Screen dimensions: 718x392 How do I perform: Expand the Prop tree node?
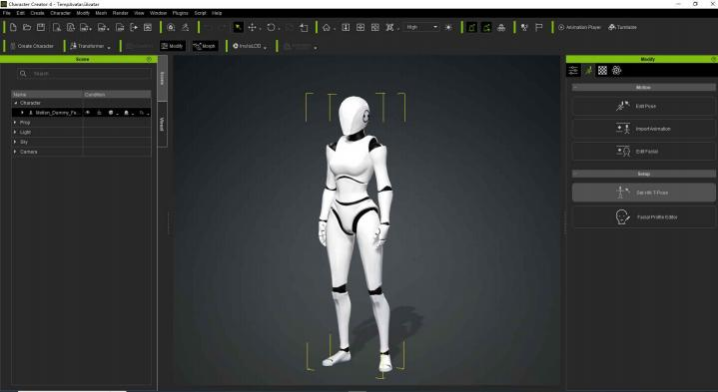pyautogui.click(x=15, y=122)
